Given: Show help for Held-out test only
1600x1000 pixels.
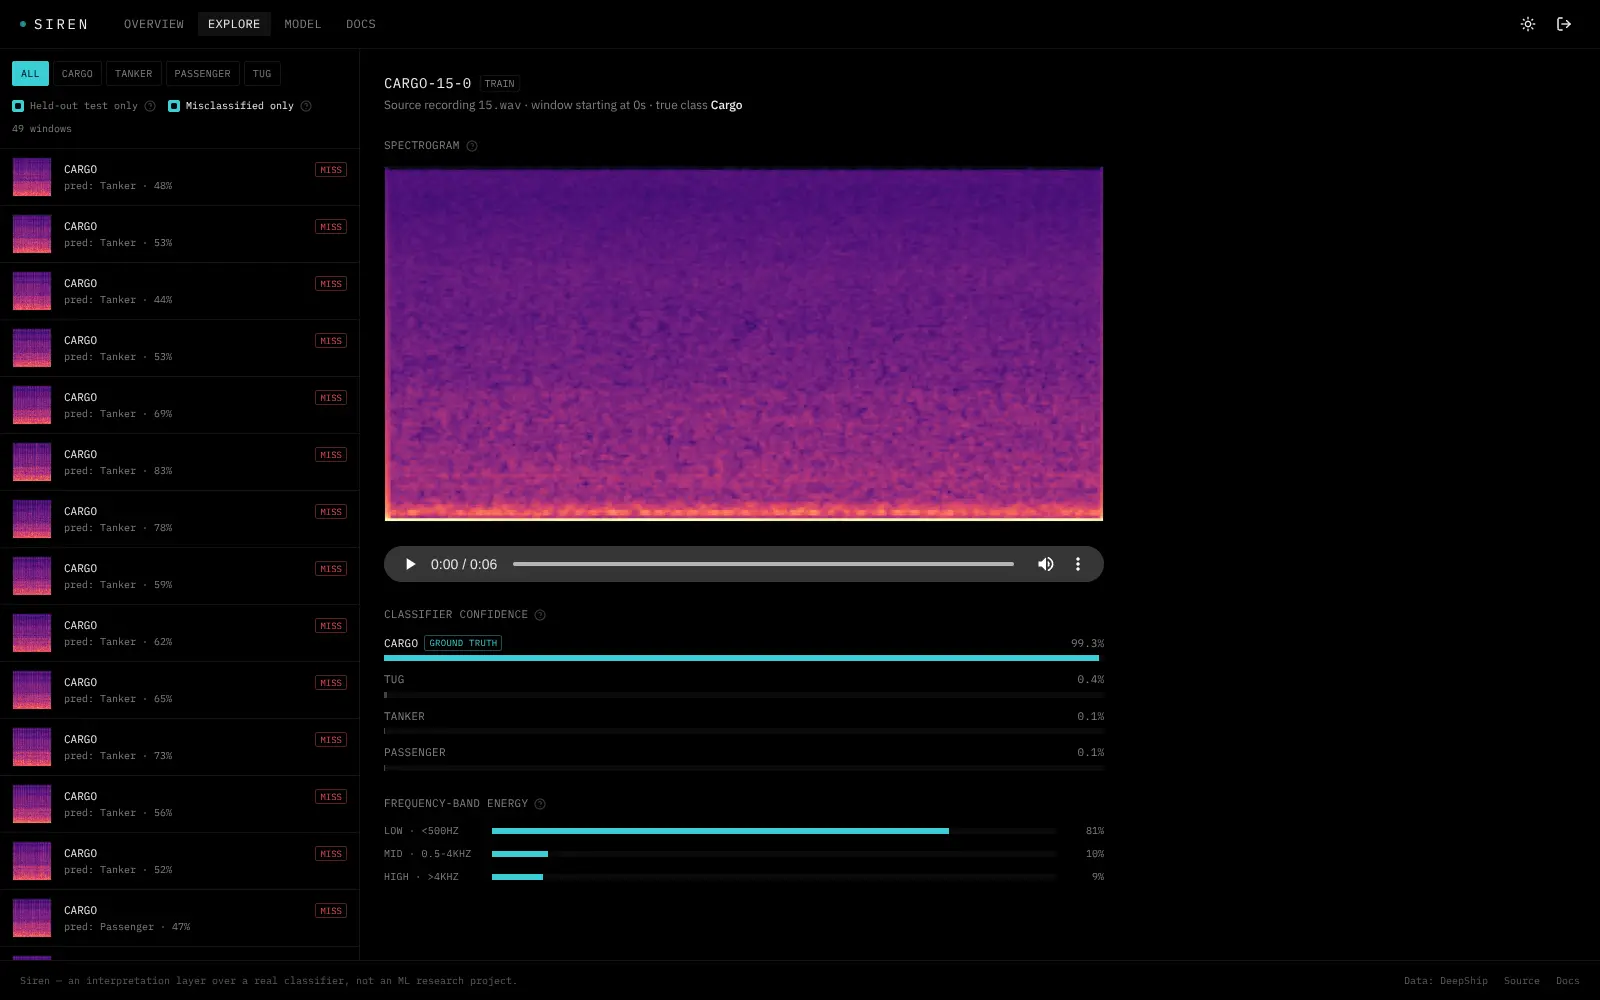Looking at the screenshot, I should tap(150, 106).
